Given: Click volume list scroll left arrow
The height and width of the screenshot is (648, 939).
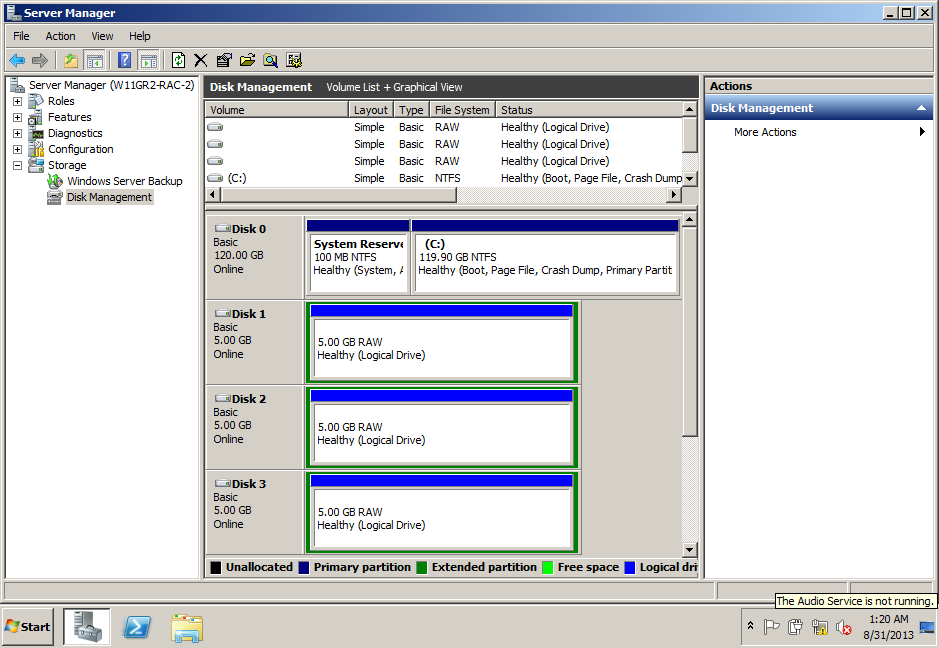Looking at the screenshot, I should pyautogui.click(x=213, y=195).
